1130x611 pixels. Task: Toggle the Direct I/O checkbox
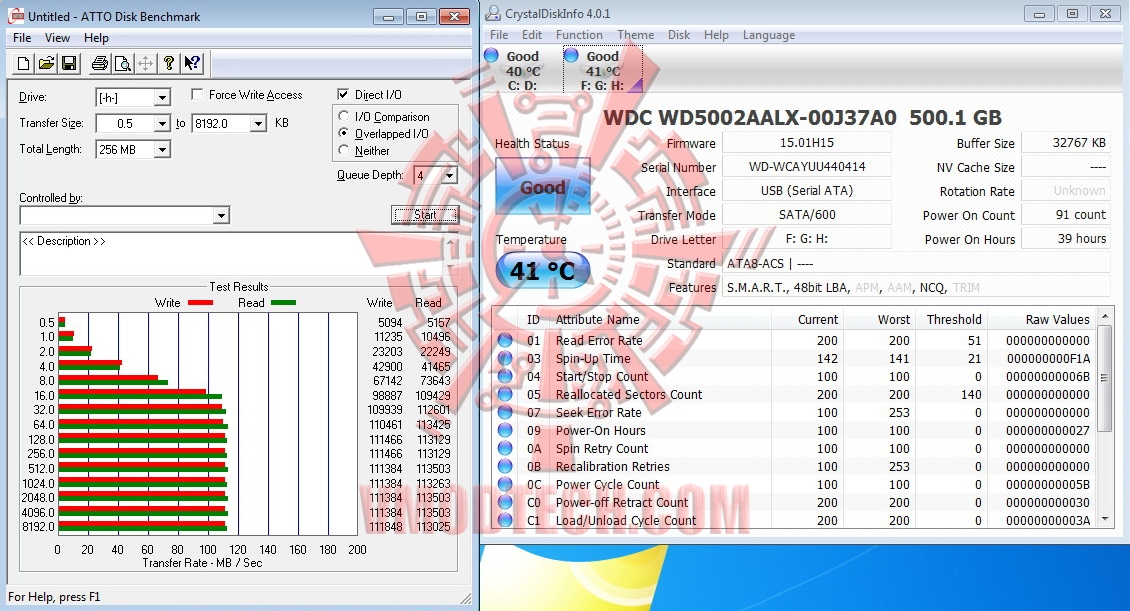[x=343, y=94]
